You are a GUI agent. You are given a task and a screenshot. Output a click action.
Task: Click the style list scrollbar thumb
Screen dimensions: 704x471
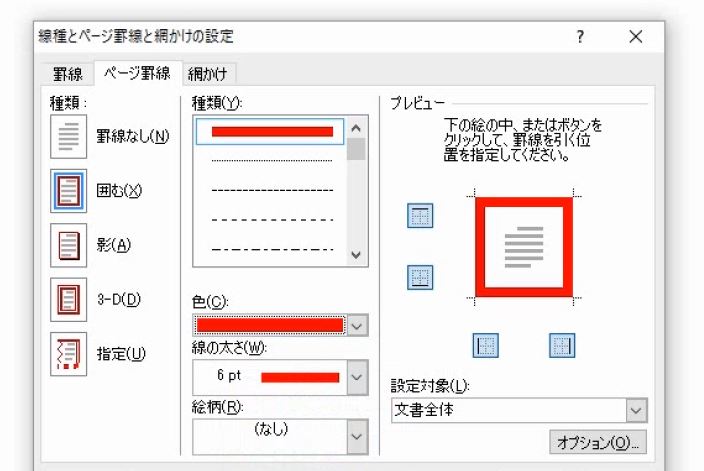pos(356,149)
